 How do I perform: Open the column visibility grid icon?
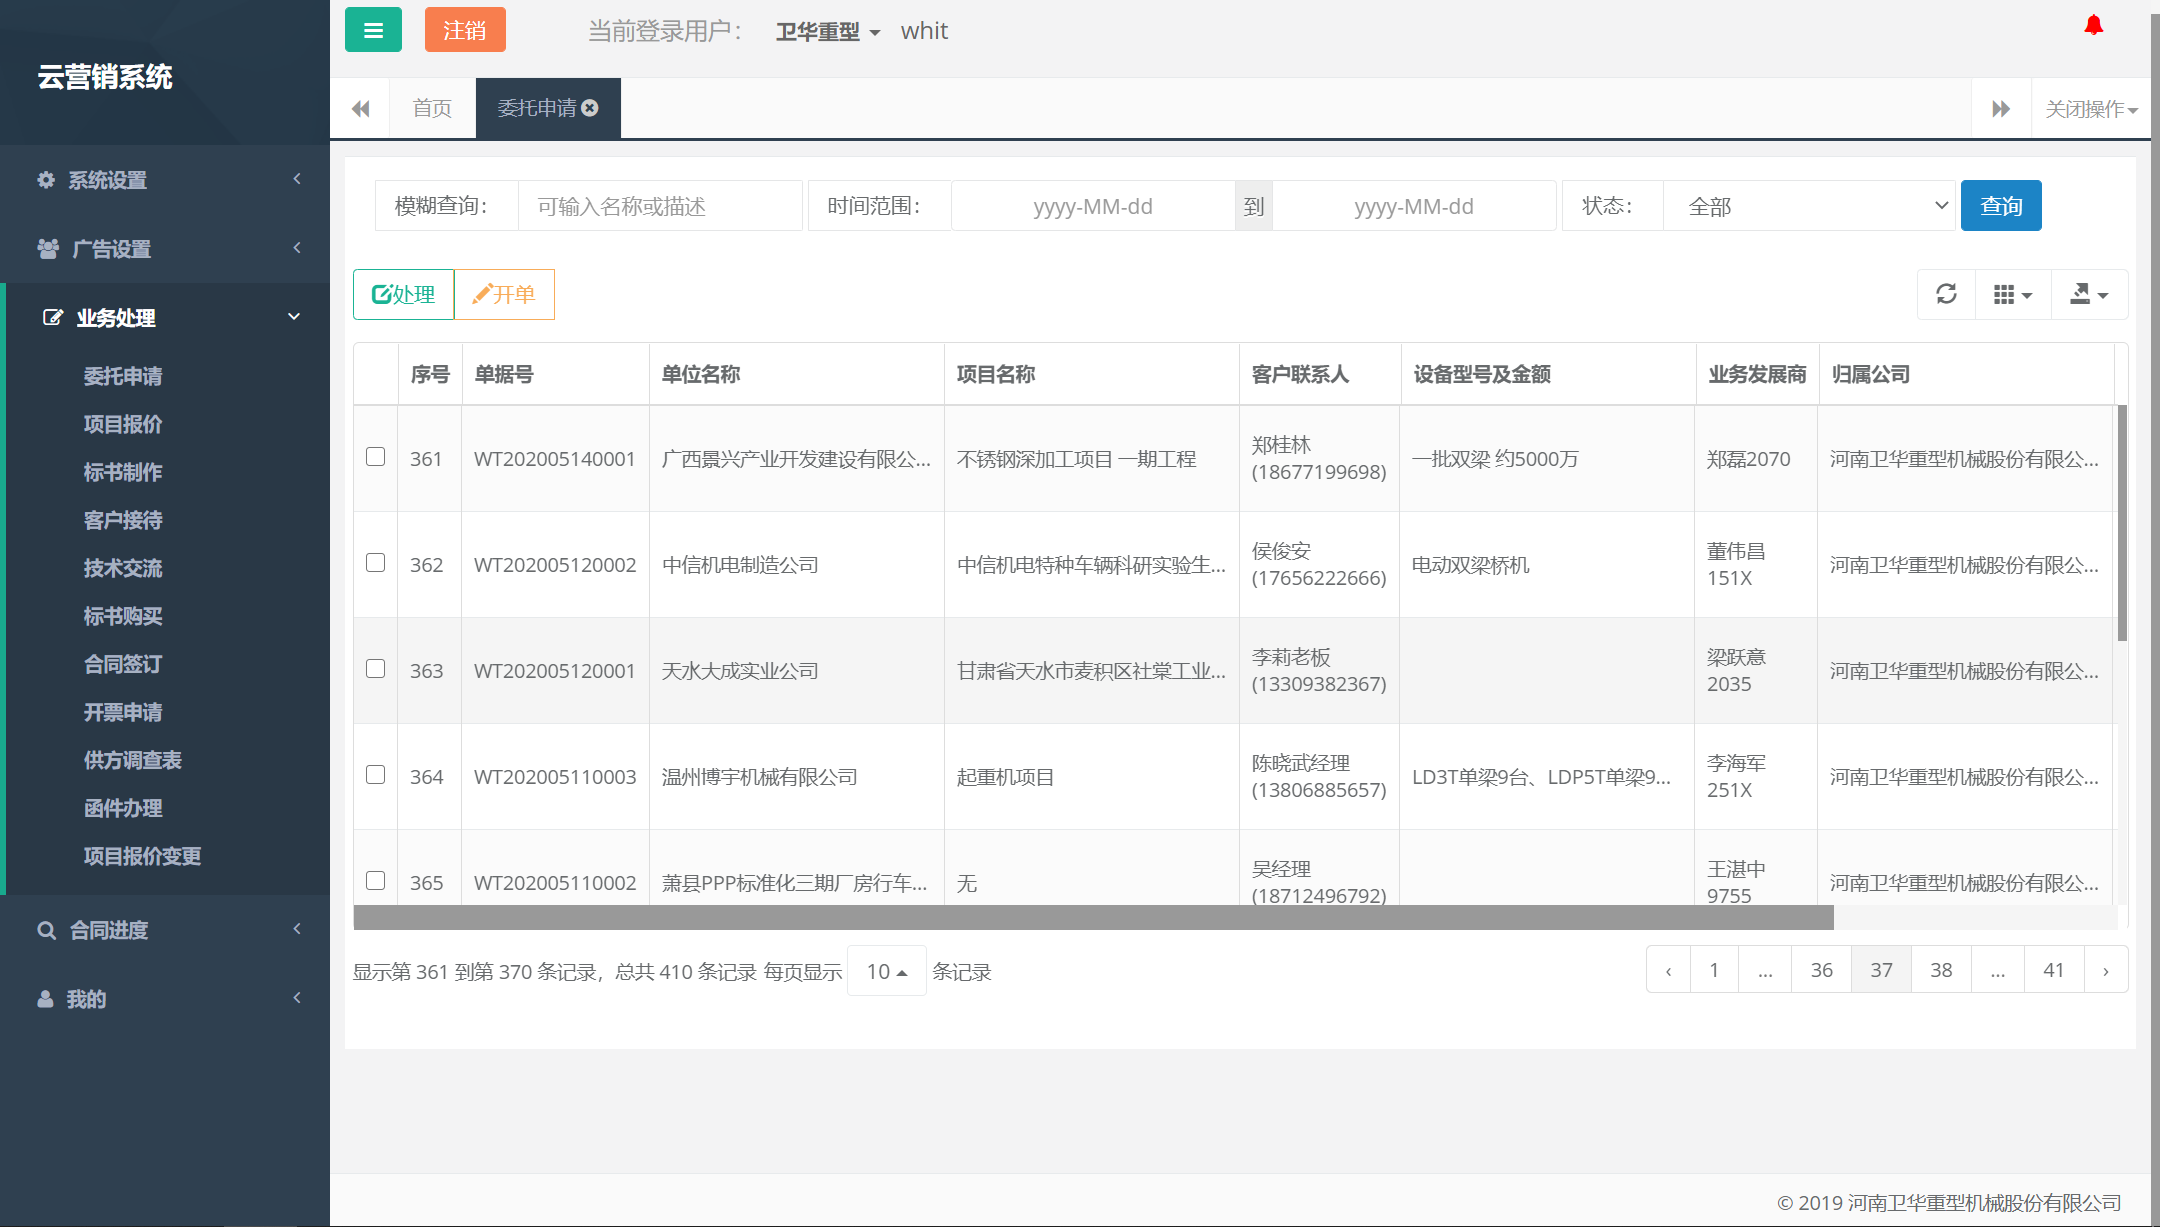2012,294
